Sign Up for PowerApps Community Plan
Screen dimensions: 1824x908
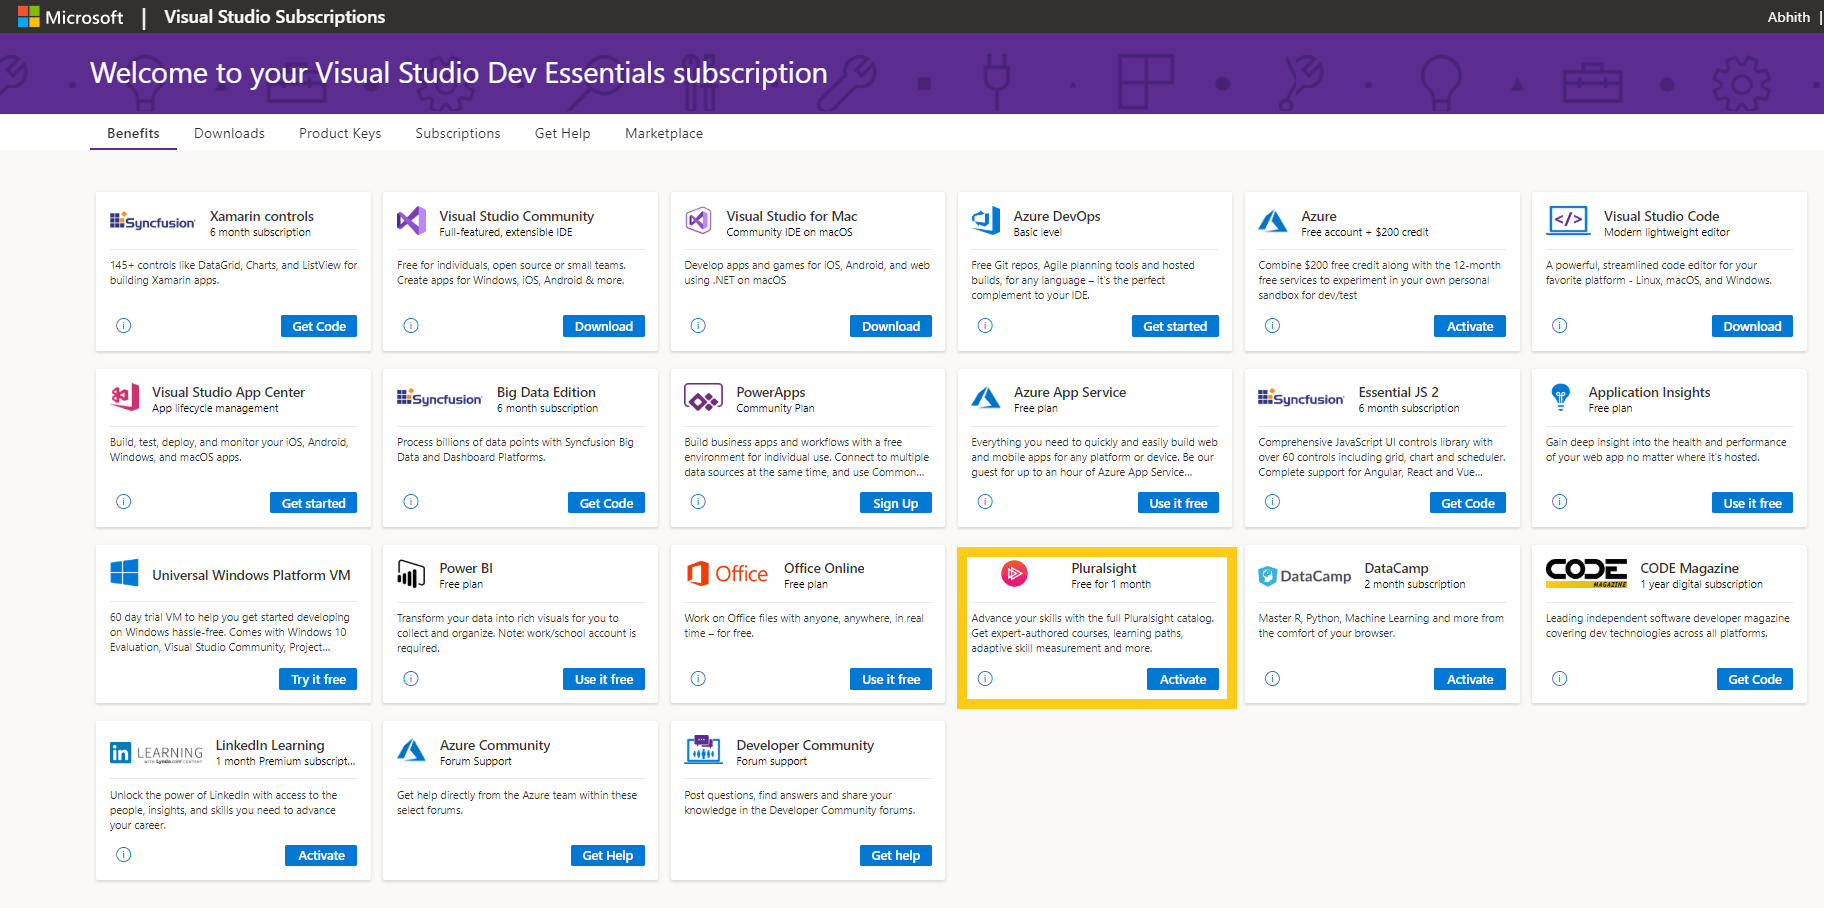[x=895, y=502]
